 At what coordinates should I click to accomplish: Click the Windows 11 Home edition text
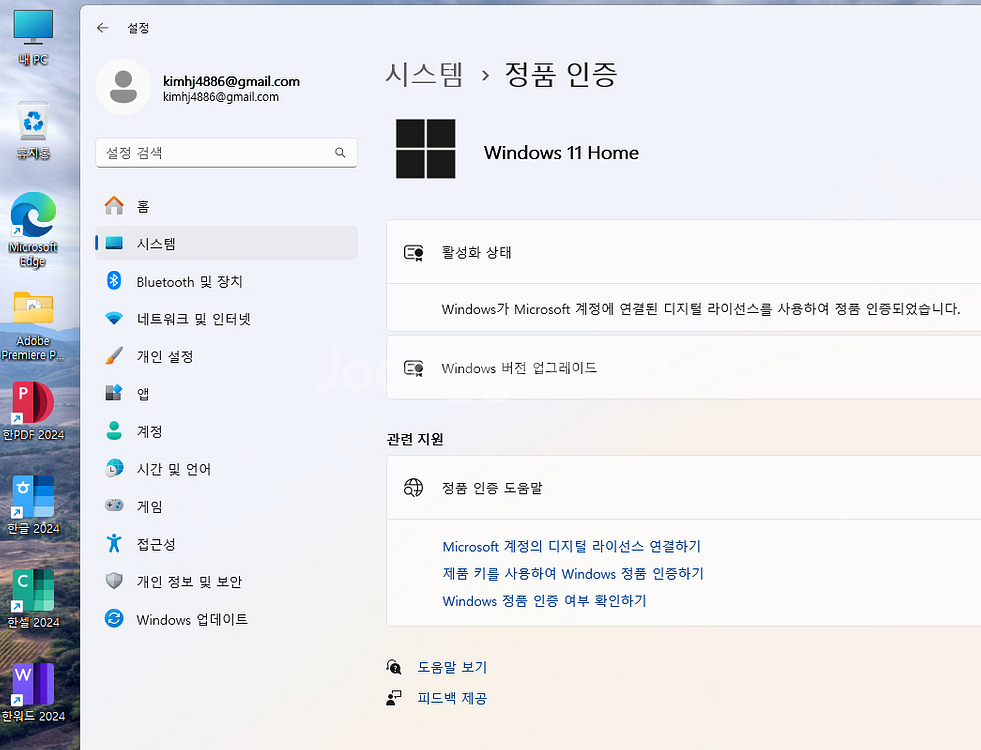pos(561,153)
